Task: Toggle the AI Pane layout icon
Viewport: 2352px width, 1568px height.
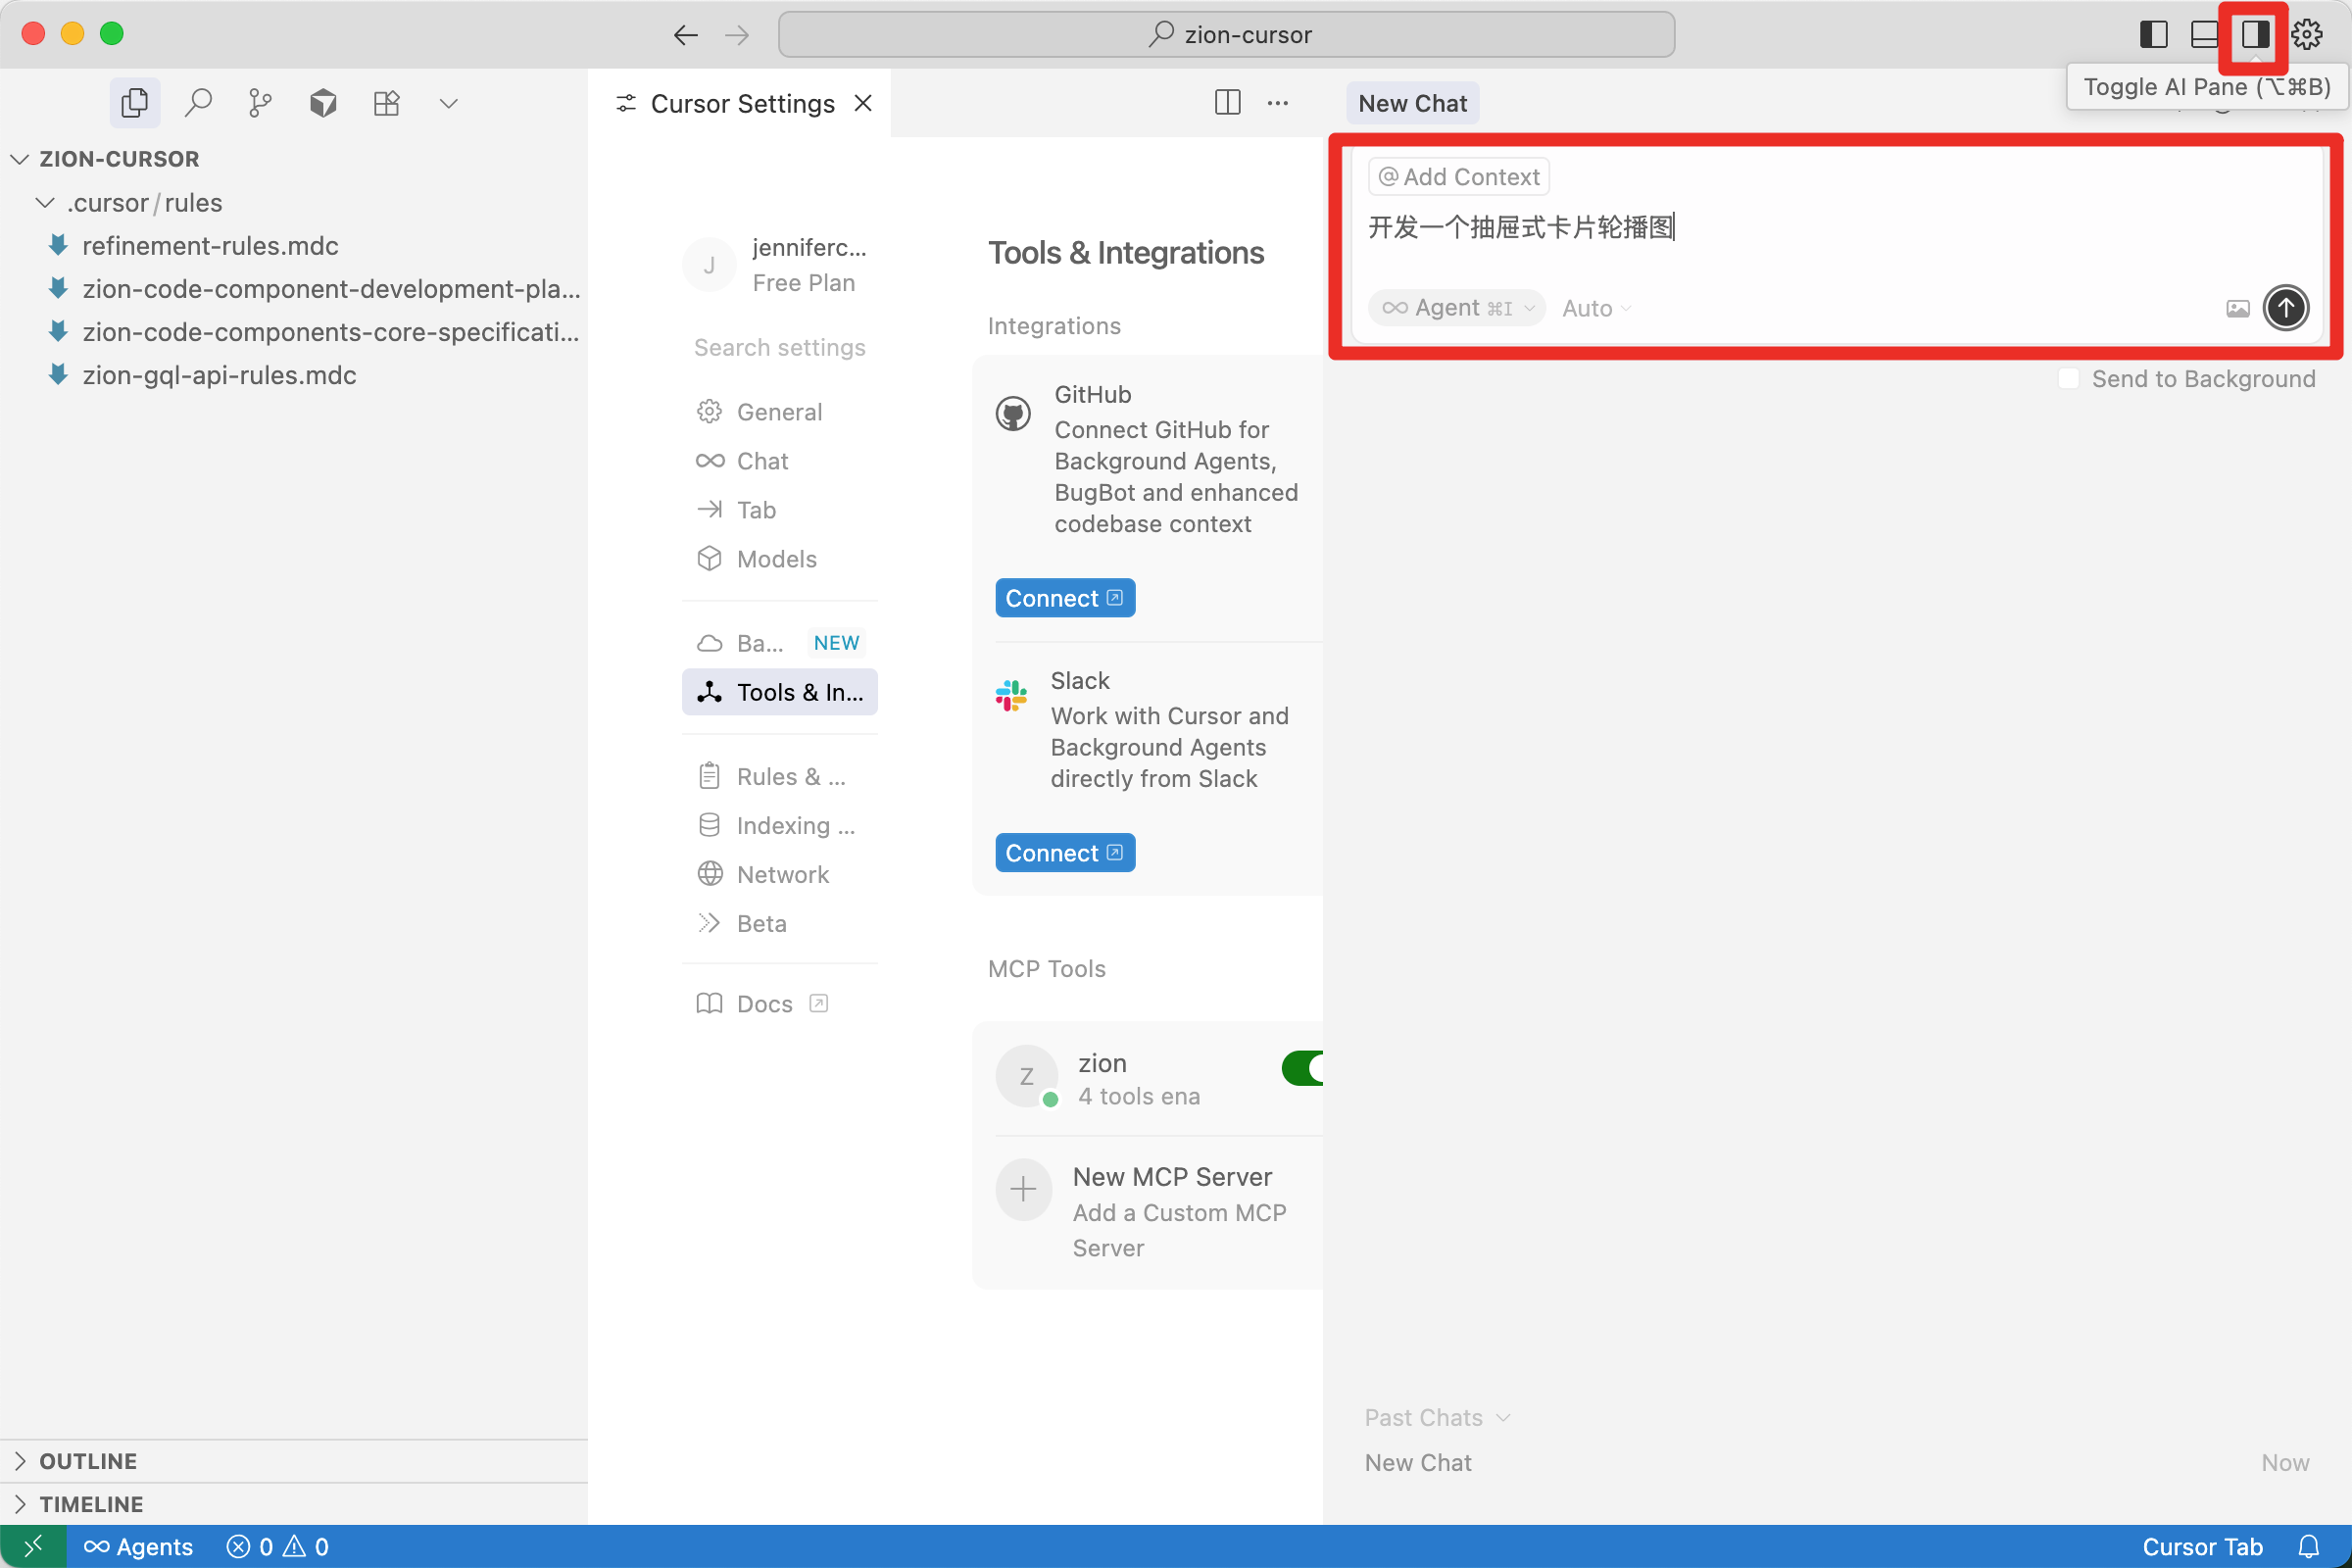Action: pyautogui.click(x=2255, y=35)
